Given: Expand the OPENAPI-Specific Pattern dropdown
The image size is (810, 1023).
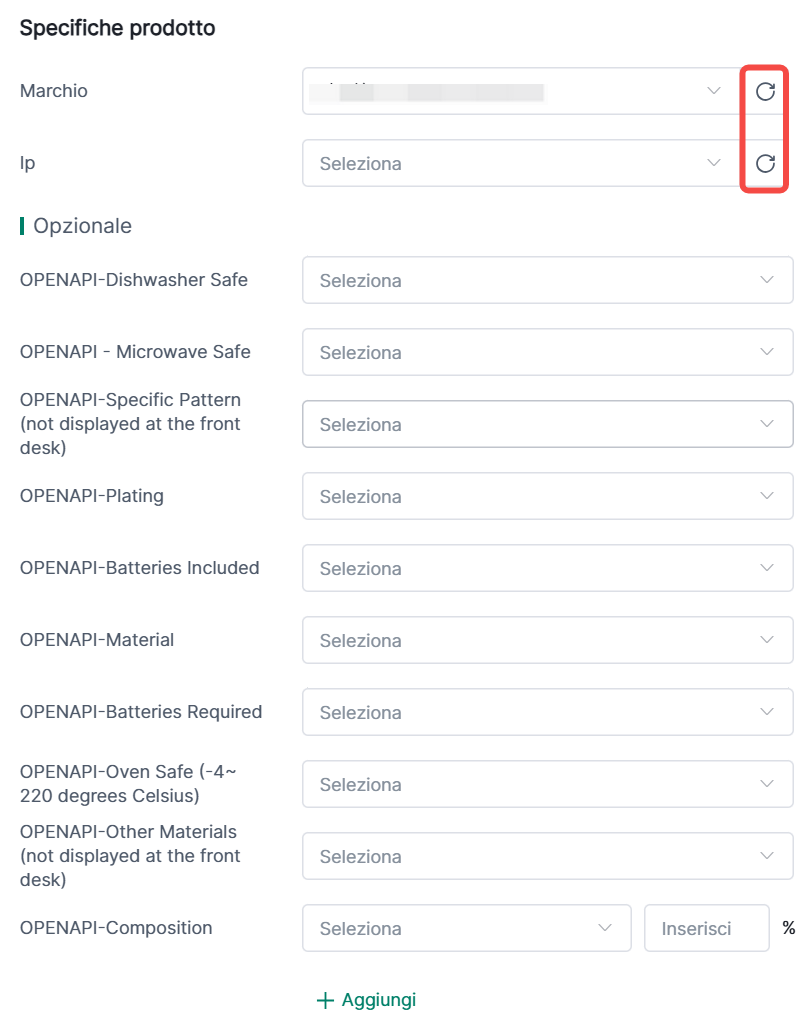Looking at the screenshot, I should click(547, 425).
